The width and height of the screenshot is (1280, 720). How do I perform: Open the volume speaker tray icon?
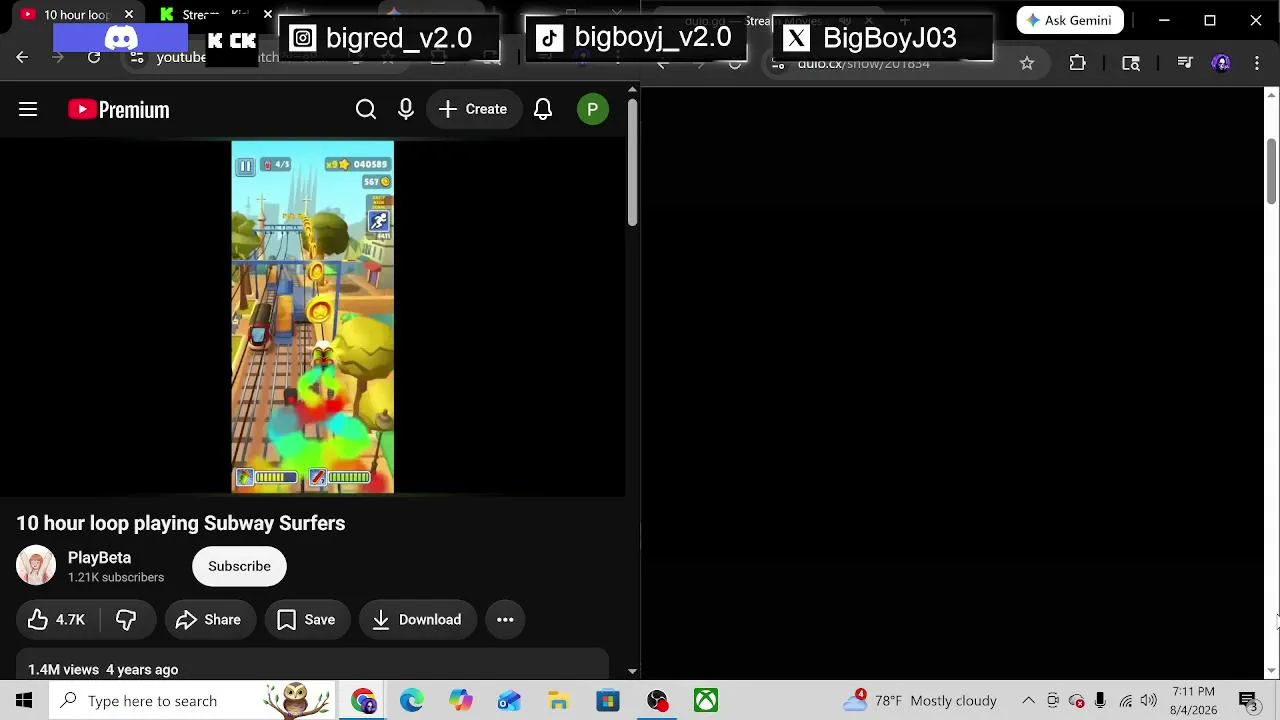coord(1149,701)
